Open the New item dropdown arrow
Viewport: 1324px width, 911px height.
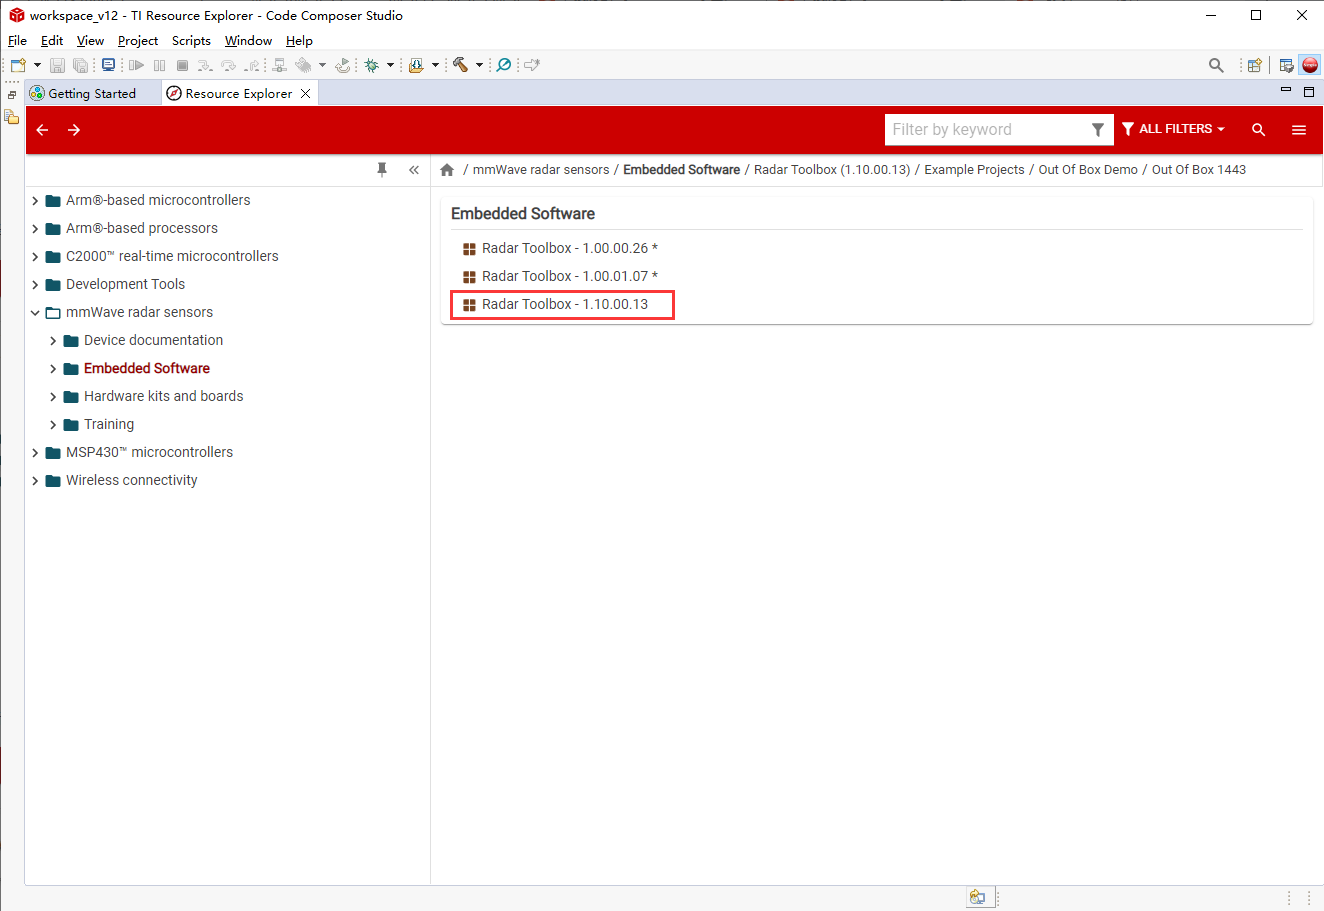pyautogui.click(x=37, y=65)
